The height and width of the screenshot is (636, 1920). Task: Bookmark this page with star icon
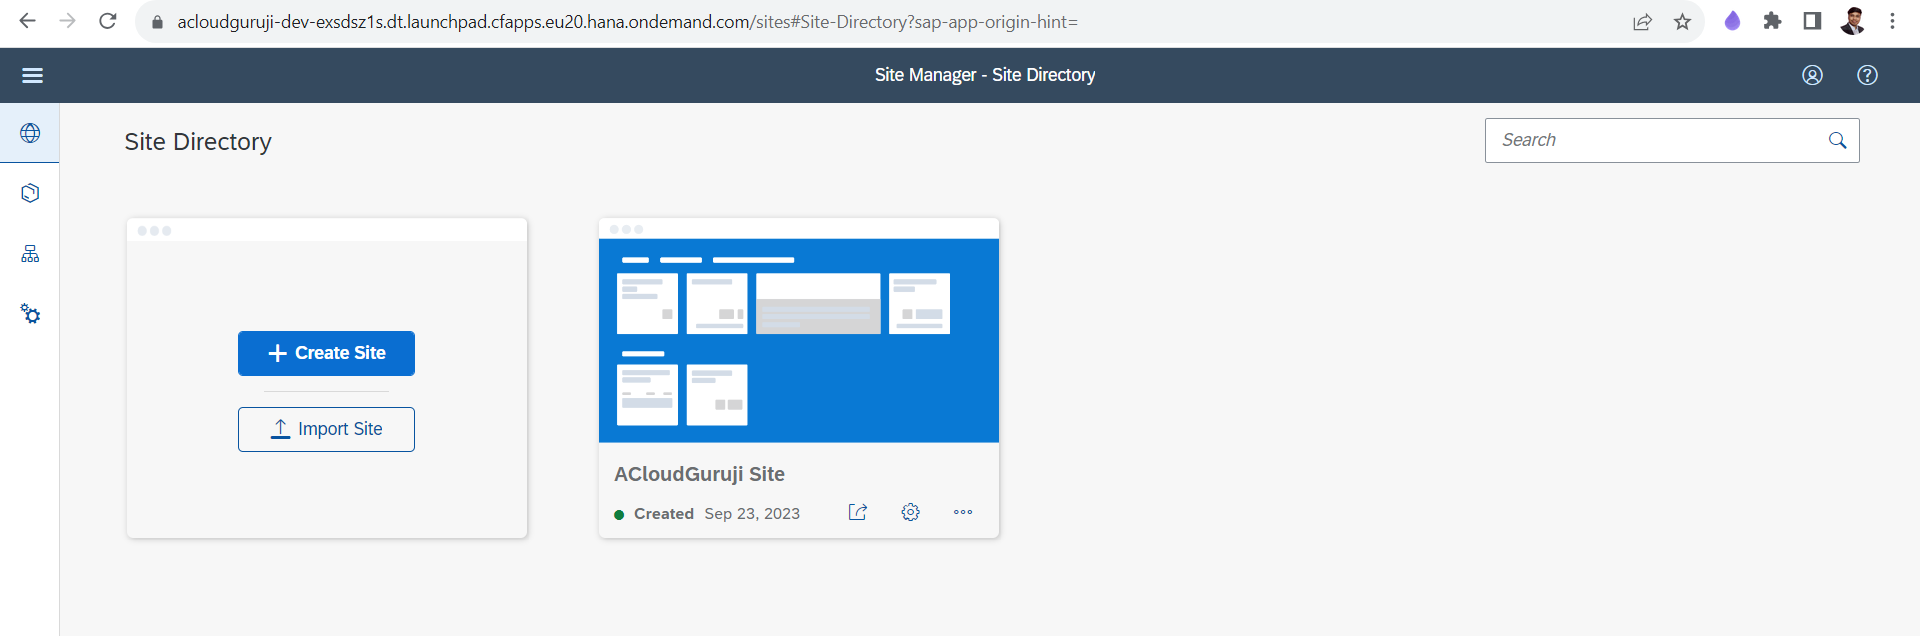click(x=1682, y=21)
